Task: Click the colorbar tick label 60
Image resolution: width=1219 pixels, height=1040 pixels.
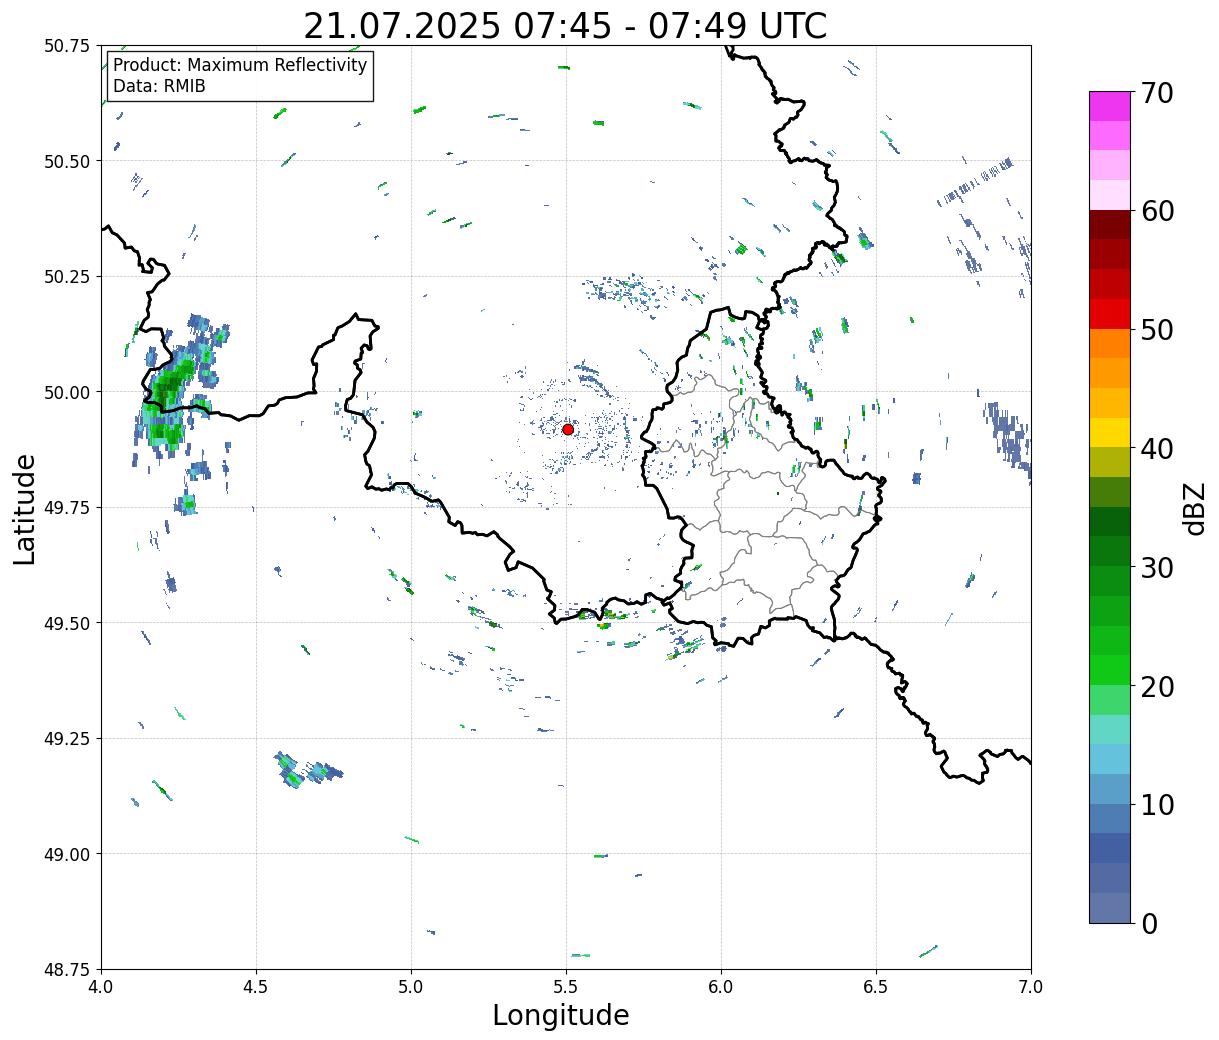Action: (x=1157, y=211)
